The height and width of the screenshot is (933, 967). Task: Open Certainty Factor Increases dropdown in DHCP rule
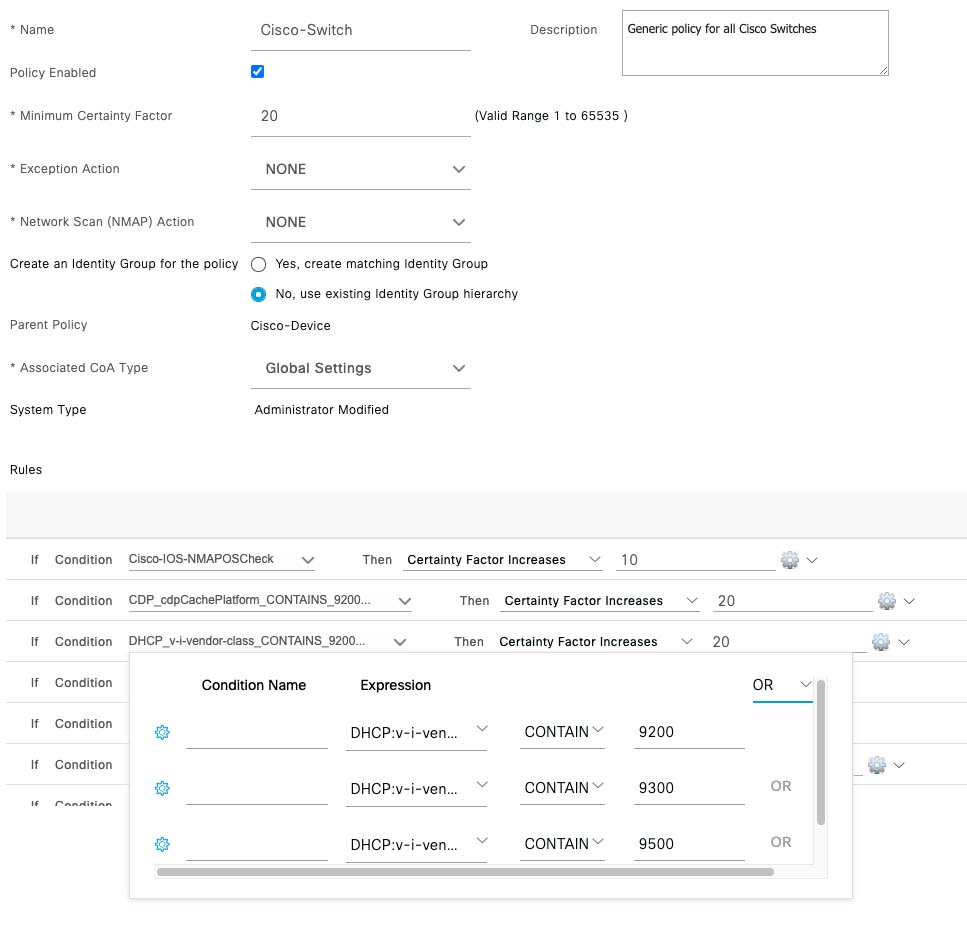(x=595, y=642)
